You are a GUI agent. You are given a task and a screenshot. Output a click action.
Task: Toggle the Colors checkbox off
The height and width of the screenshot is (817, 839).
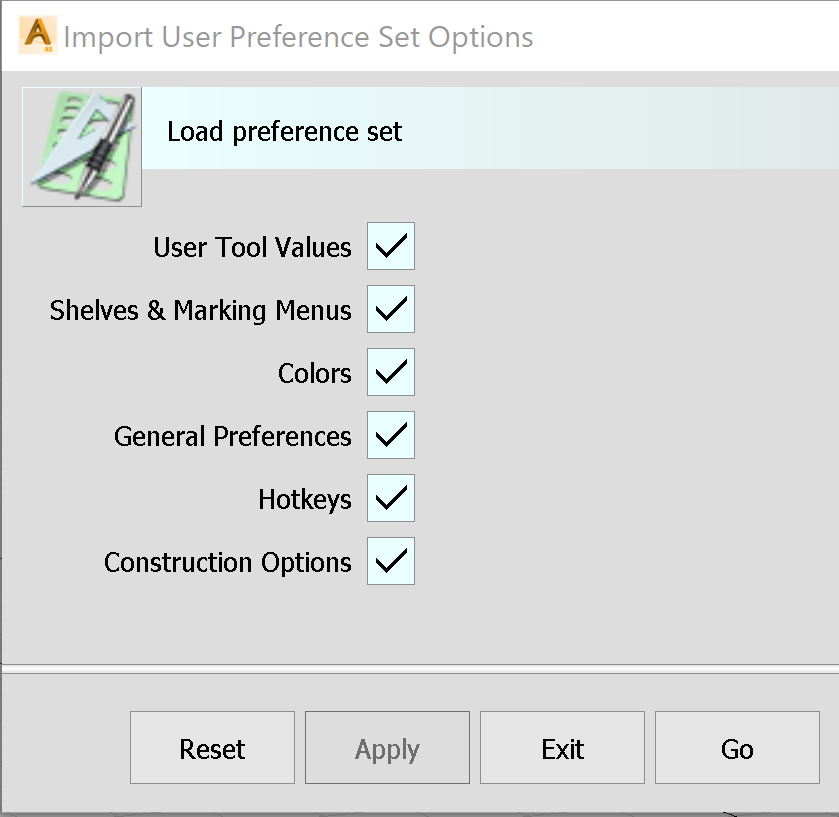pos(390,372)
